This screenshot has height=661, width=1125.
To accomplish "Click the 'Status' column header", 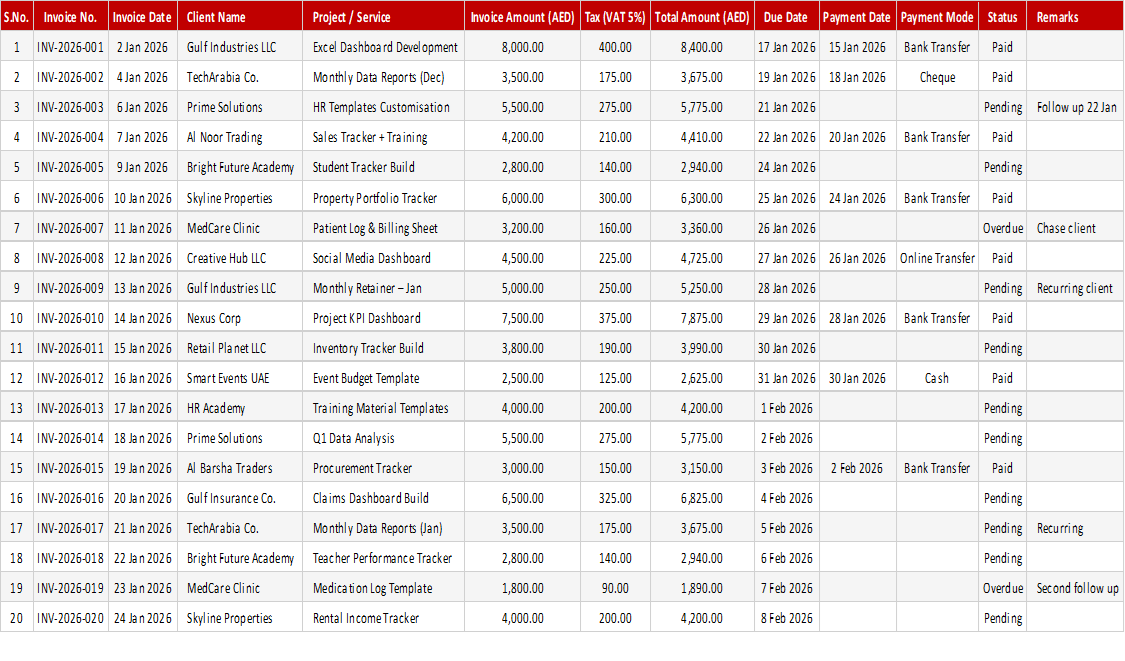I will pos(1002,17).
